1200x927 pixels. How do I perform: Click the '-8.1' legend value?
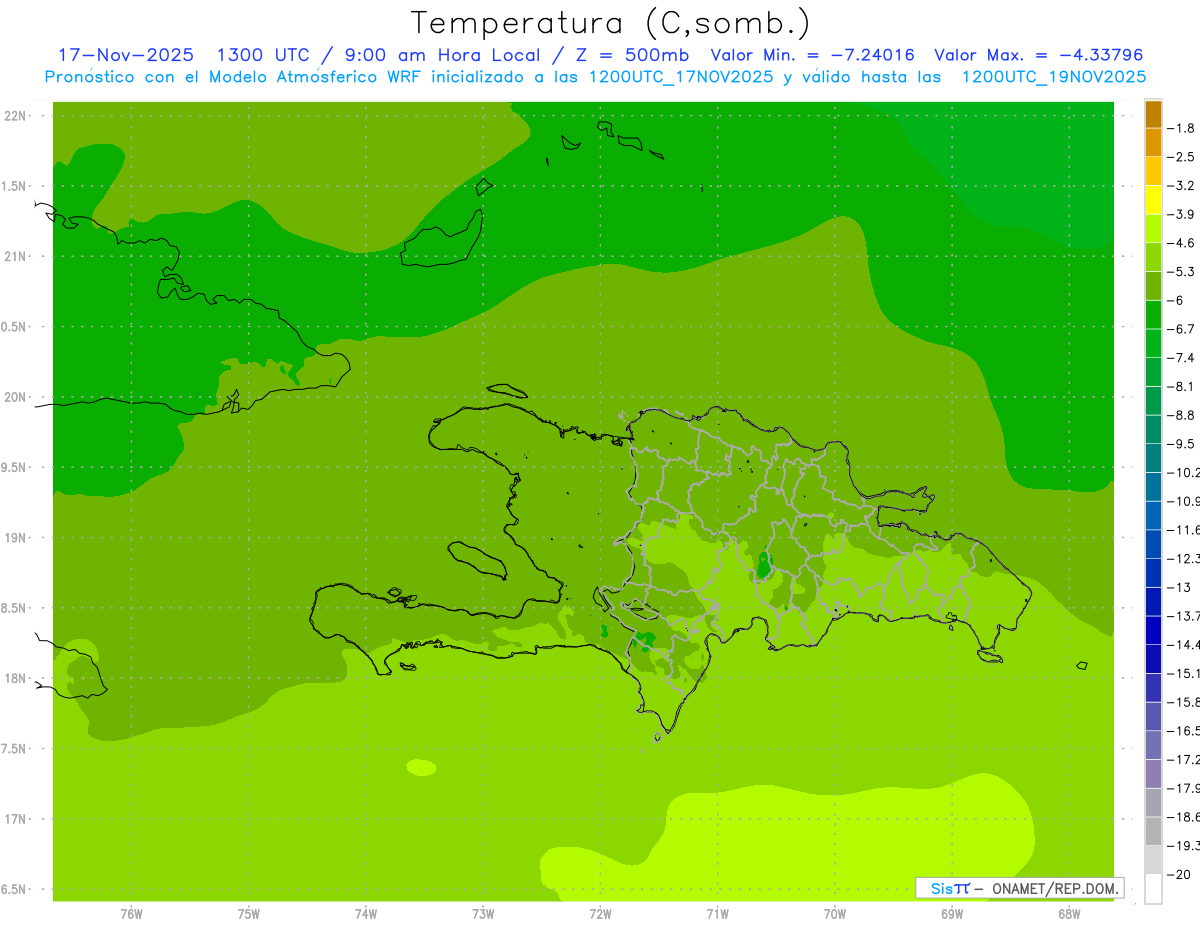(1181, 386)
